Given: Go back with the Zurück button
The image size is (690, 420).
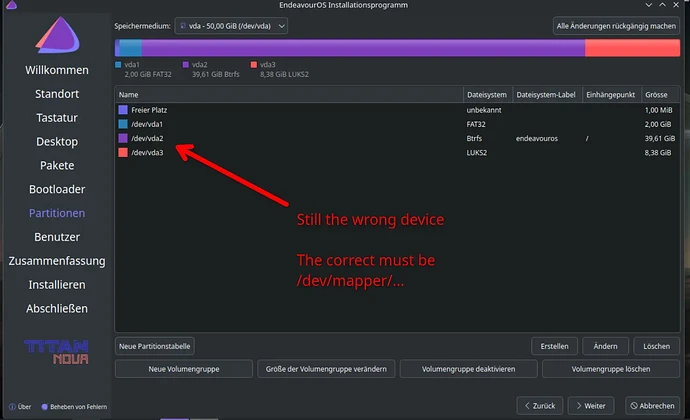Looking at the screenshot, I should [x=540, y=406].
